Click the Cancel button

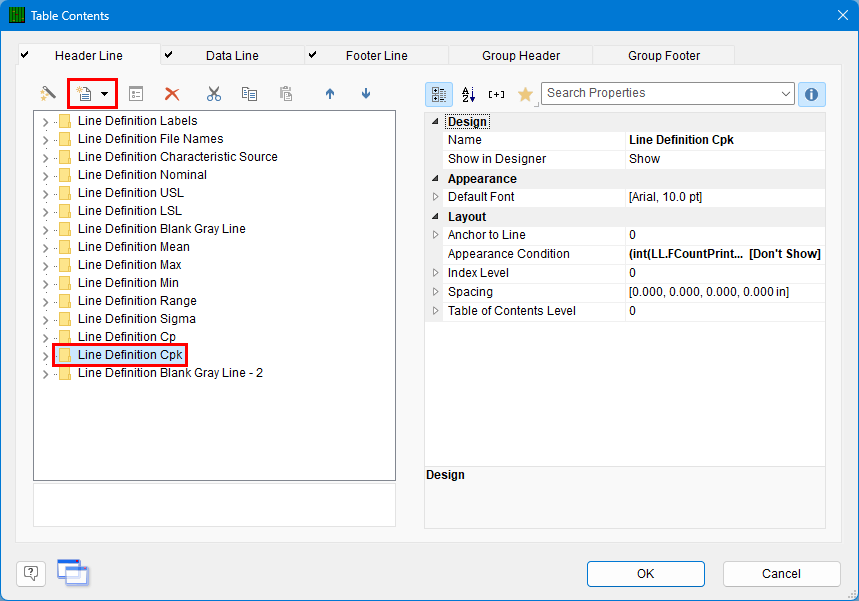click(x=781, y=574)
